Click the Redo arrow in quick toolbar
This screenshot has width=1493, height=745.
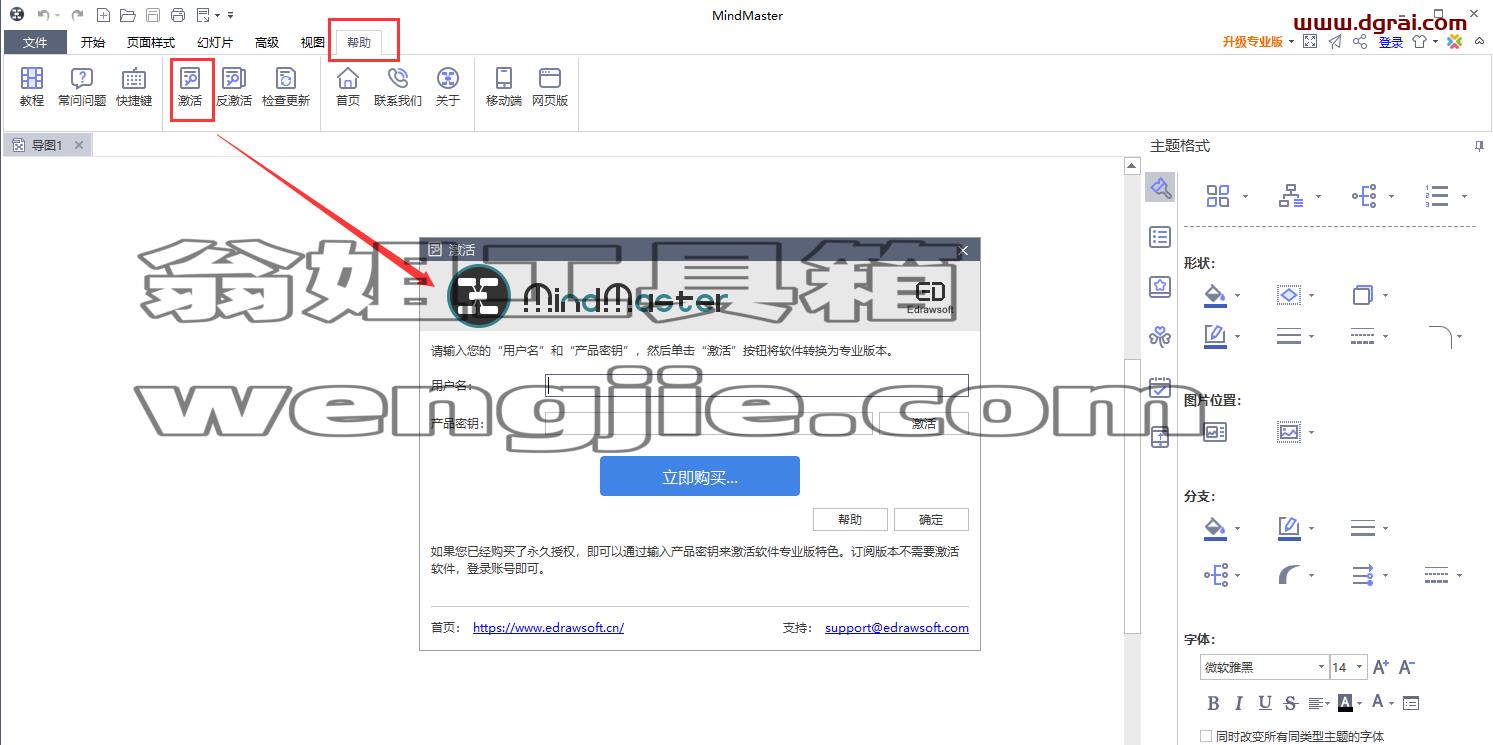click(77, 15)
